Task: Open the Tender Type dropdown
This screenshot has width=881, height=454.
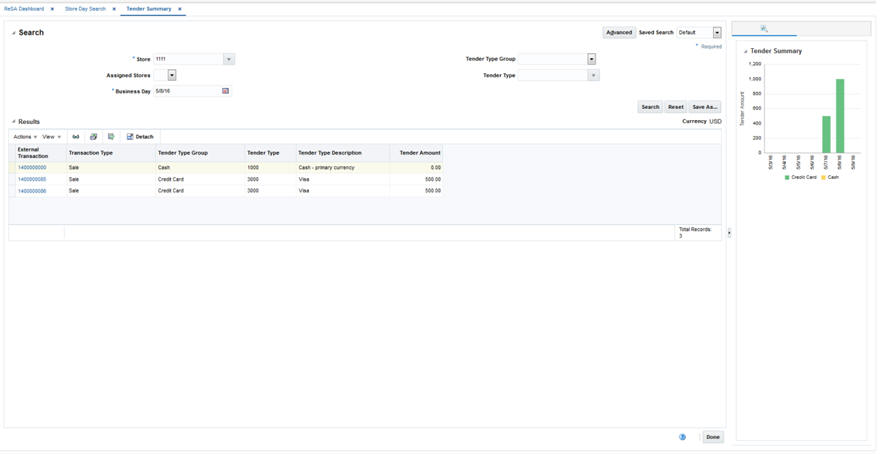Action: pos(593,75)
